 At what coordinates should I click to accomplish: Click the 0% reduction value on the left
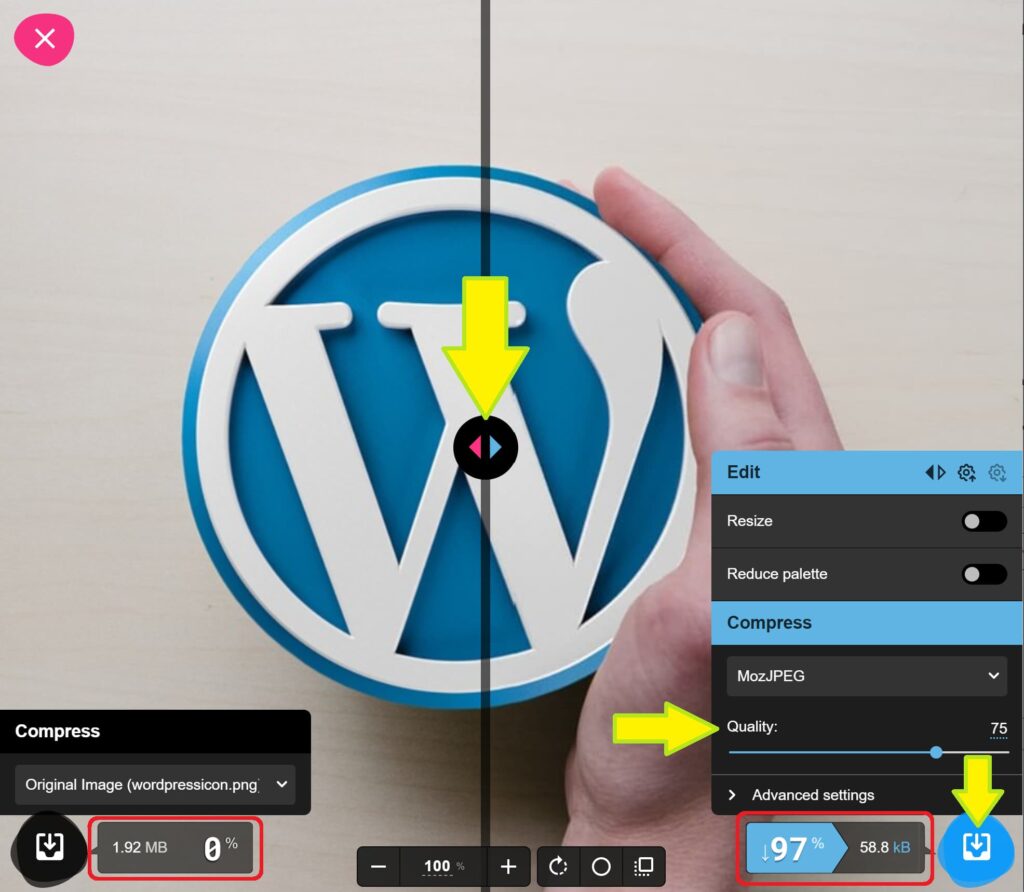(221, 848)
